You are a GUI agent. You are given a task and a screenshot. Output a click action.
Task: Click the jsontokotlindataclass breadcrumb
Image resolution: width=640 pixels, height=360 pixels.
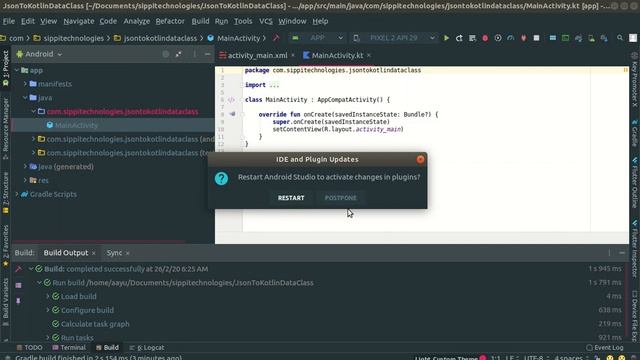[160, 38]
